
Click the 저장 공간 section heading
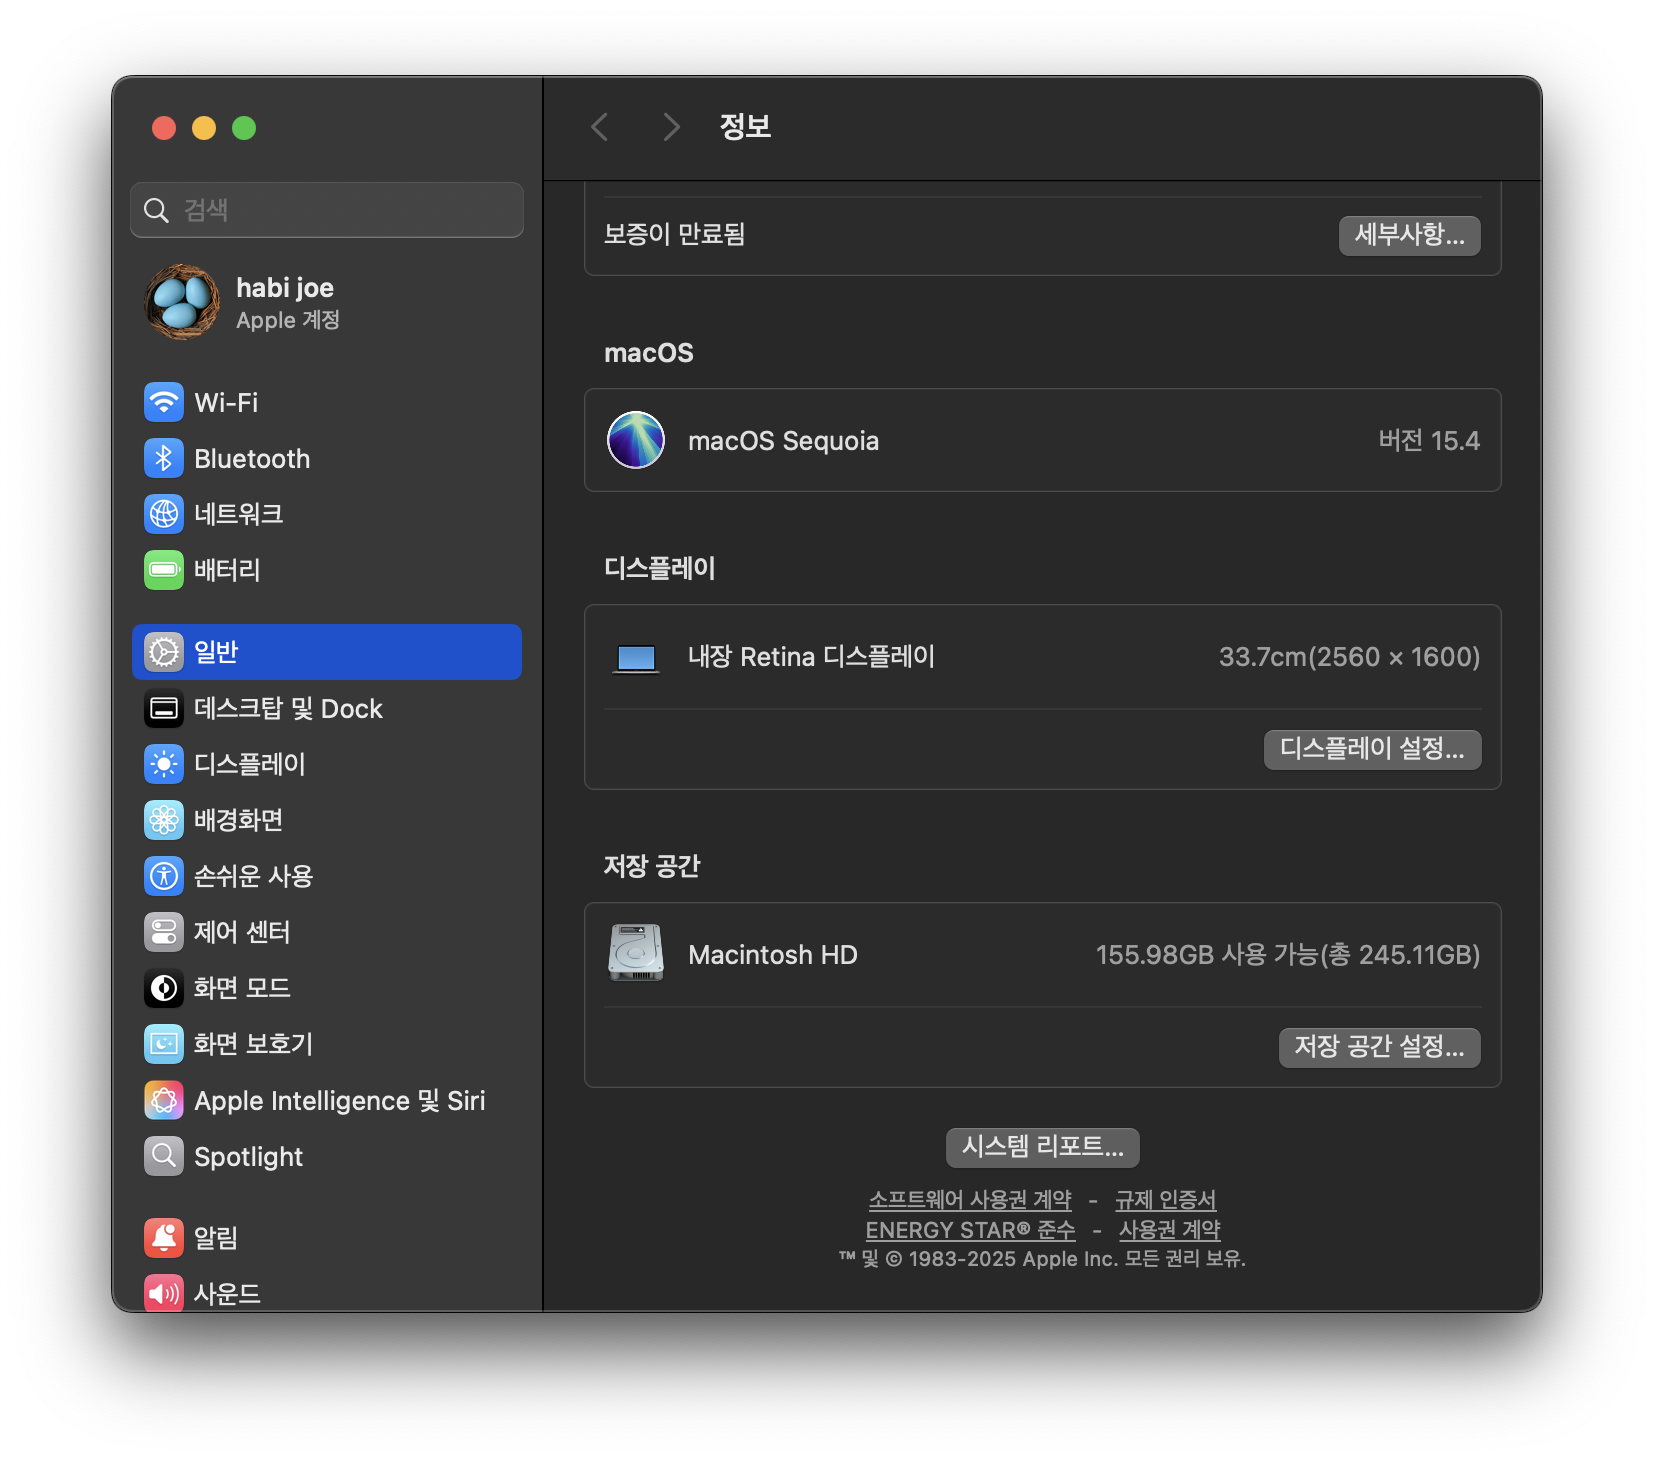(x=652, y=866)
